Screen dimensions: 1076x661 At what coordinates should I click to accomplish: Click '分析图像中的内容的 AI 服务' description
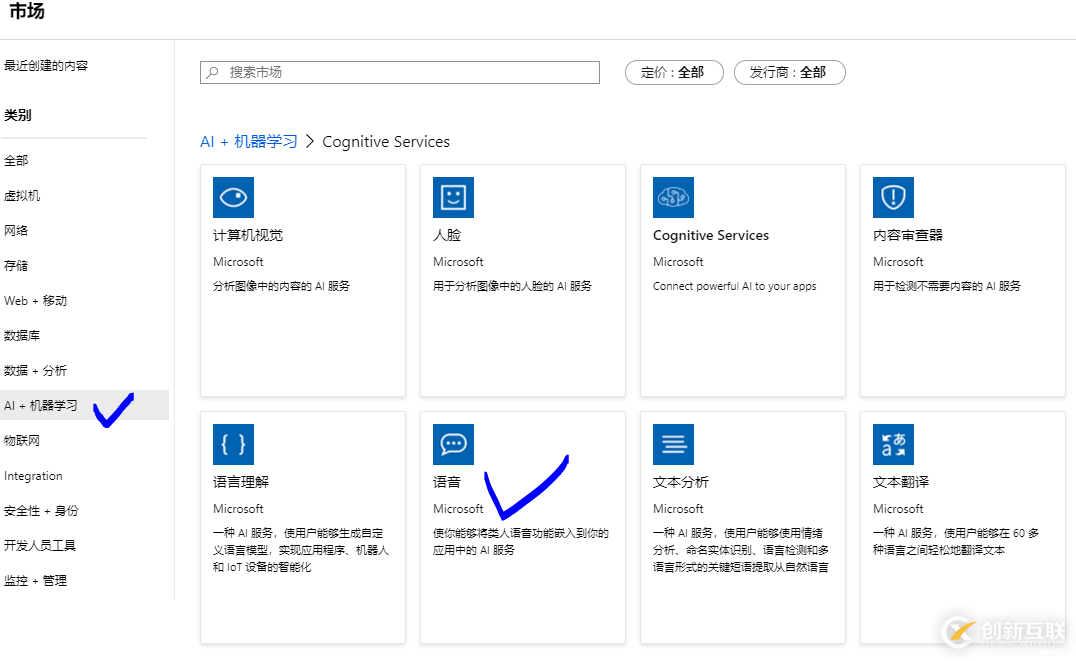click(281, 286)
